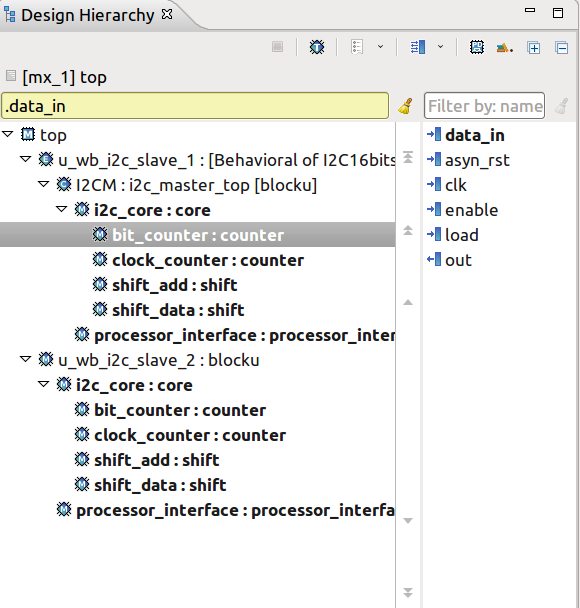
Task: Click the design diagram toolbar icon
Action: coord(477,47)
